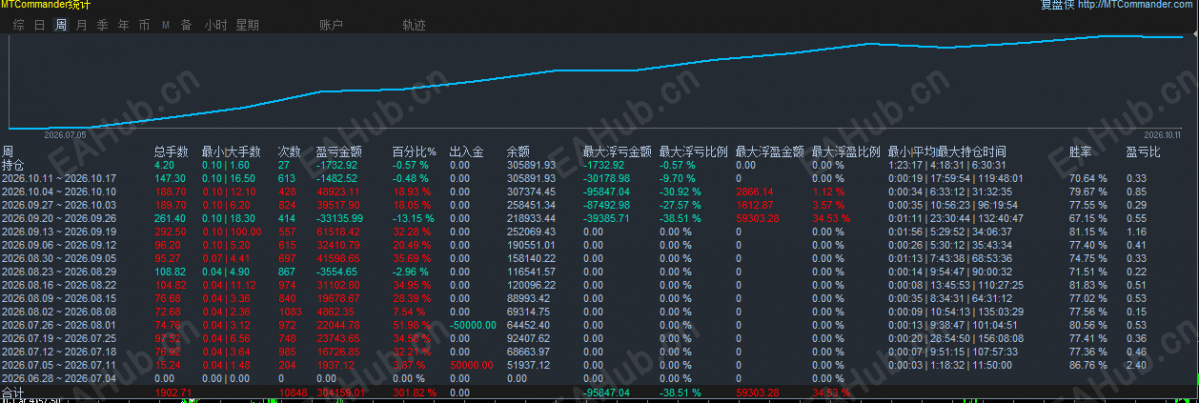Select week row 2026.09.06 ~ 2026.09.12
Screen dimensions: 1199x403
tap(58, 245)
